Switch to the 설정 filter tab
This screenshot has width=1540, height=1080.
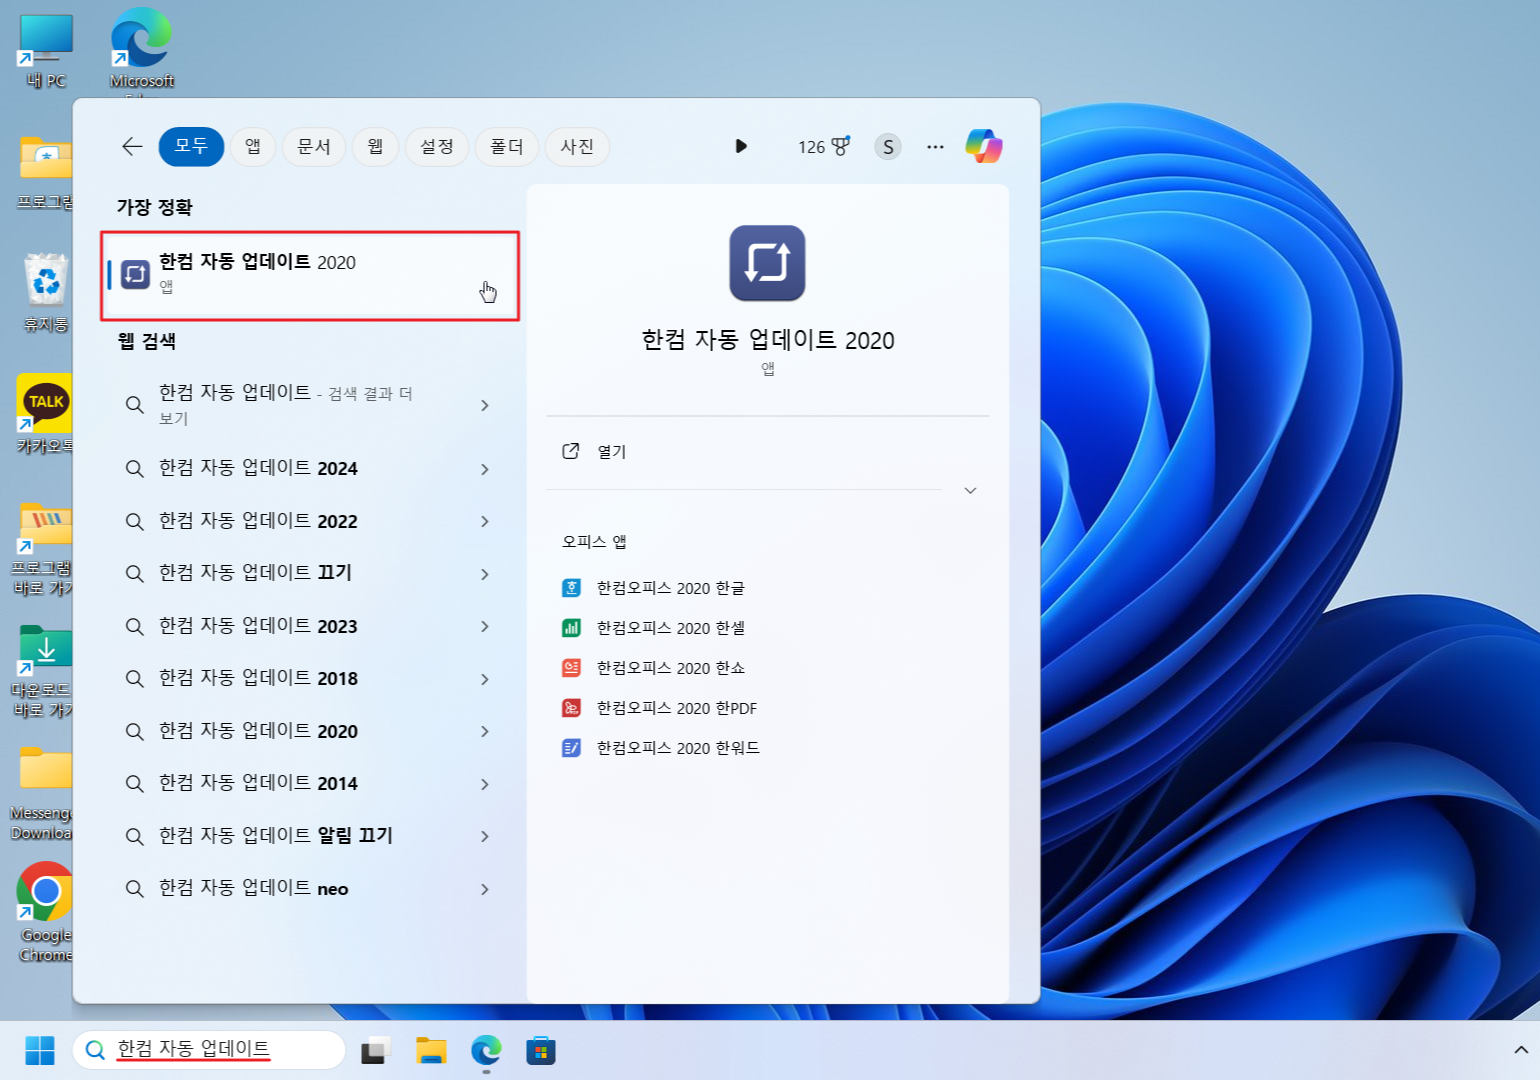pos(437,147)
